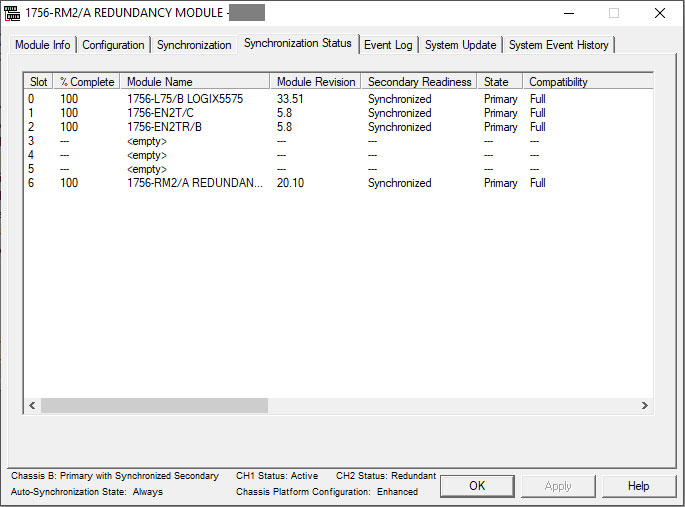Click 100 percent complete of slot 1
The height and width of the screenshot is (507, 685).
pyautogui.click(x=69, y=113)
